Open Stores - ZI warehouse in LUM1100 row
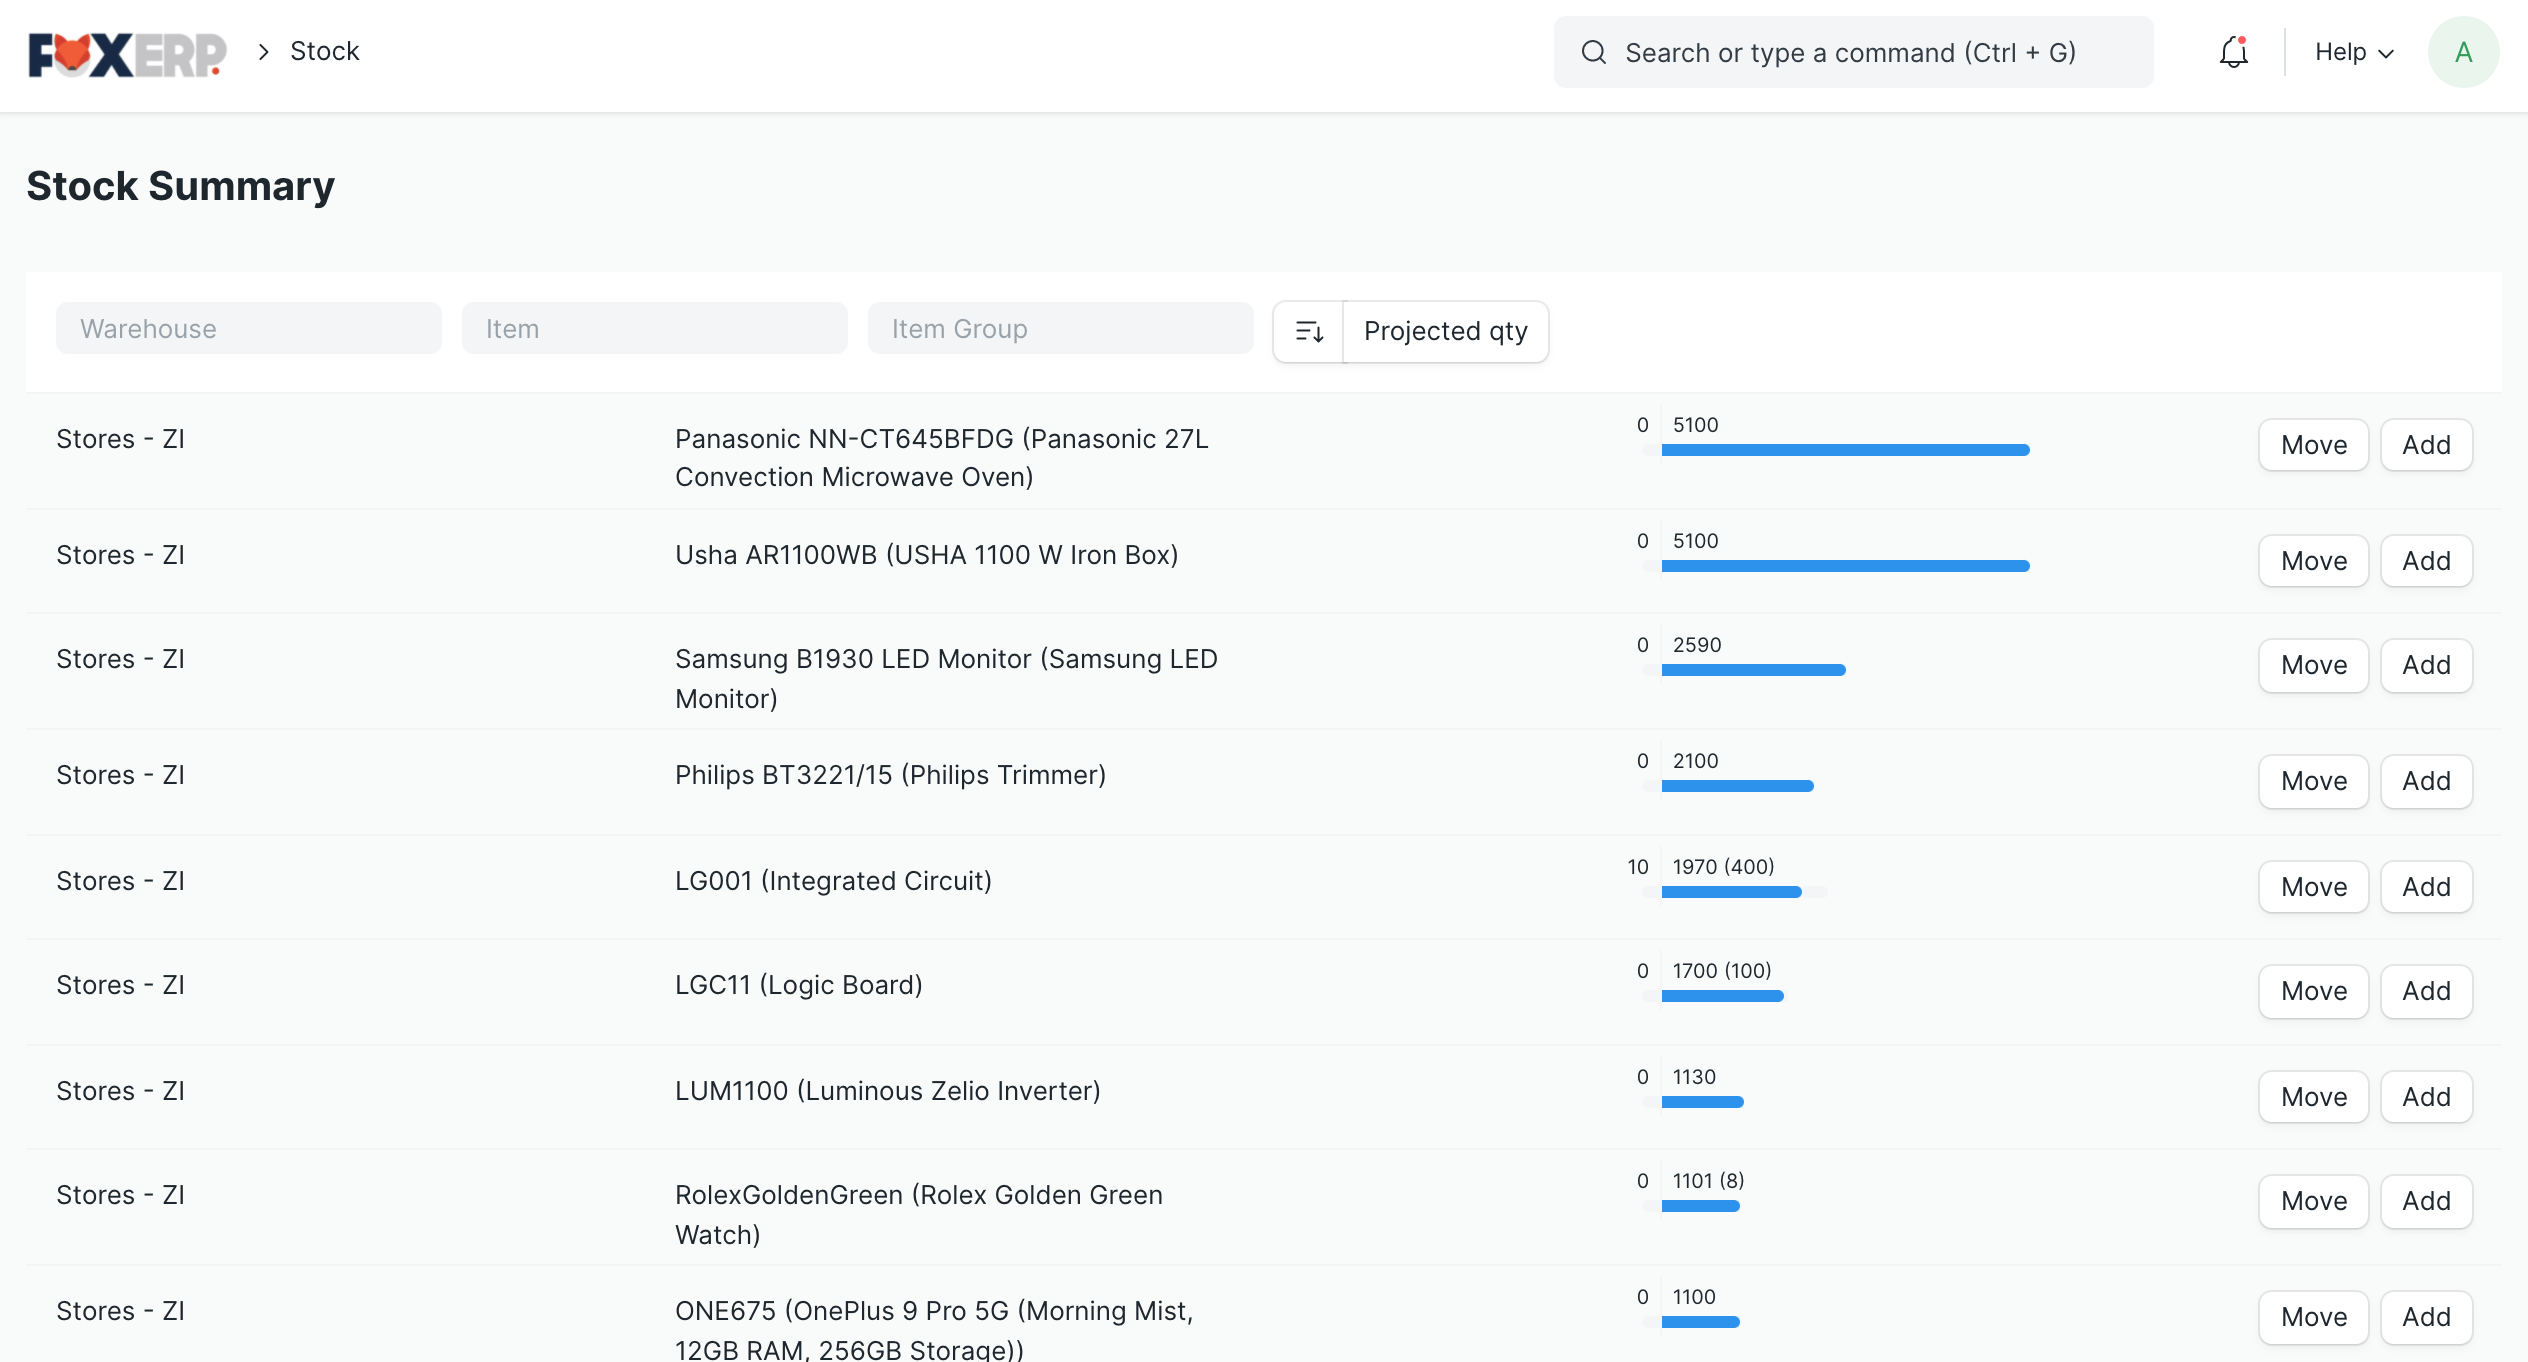Image resolution: width=2528 pixels, height=1362 pixels. [x=120, y=1091]
